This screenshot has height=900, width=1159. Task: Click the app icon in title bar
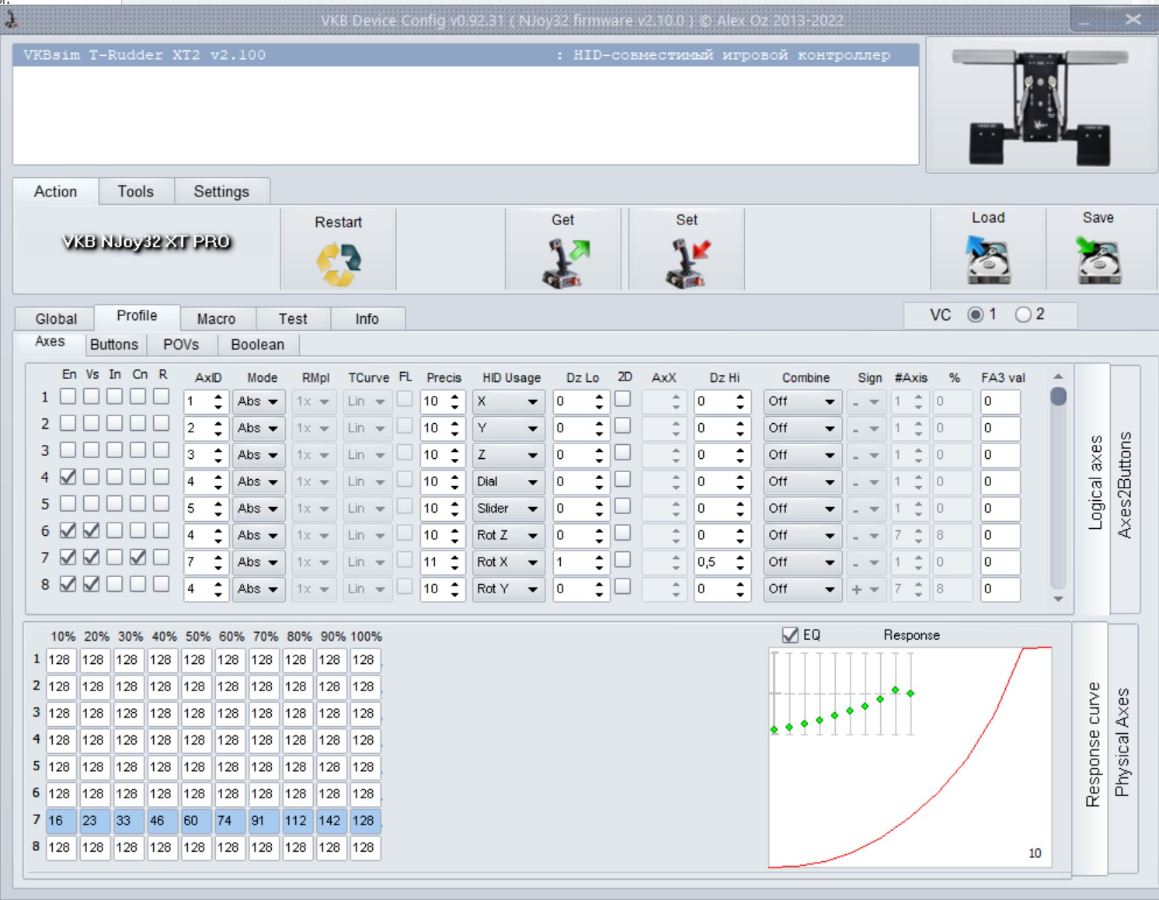(x=12, y=19)
